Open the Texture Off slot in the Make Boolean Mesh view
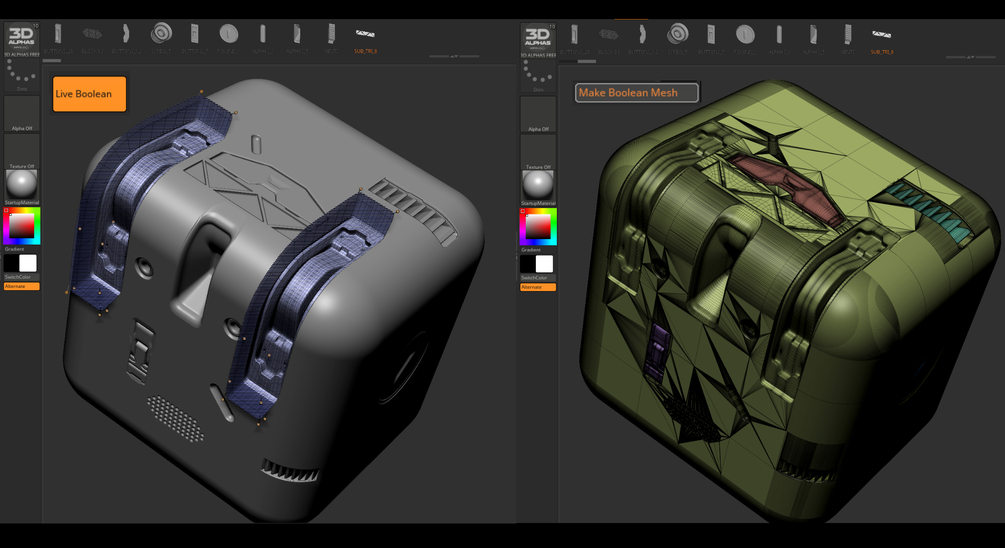The height and width of the screenshot is (548, 1005). (538, 153)
